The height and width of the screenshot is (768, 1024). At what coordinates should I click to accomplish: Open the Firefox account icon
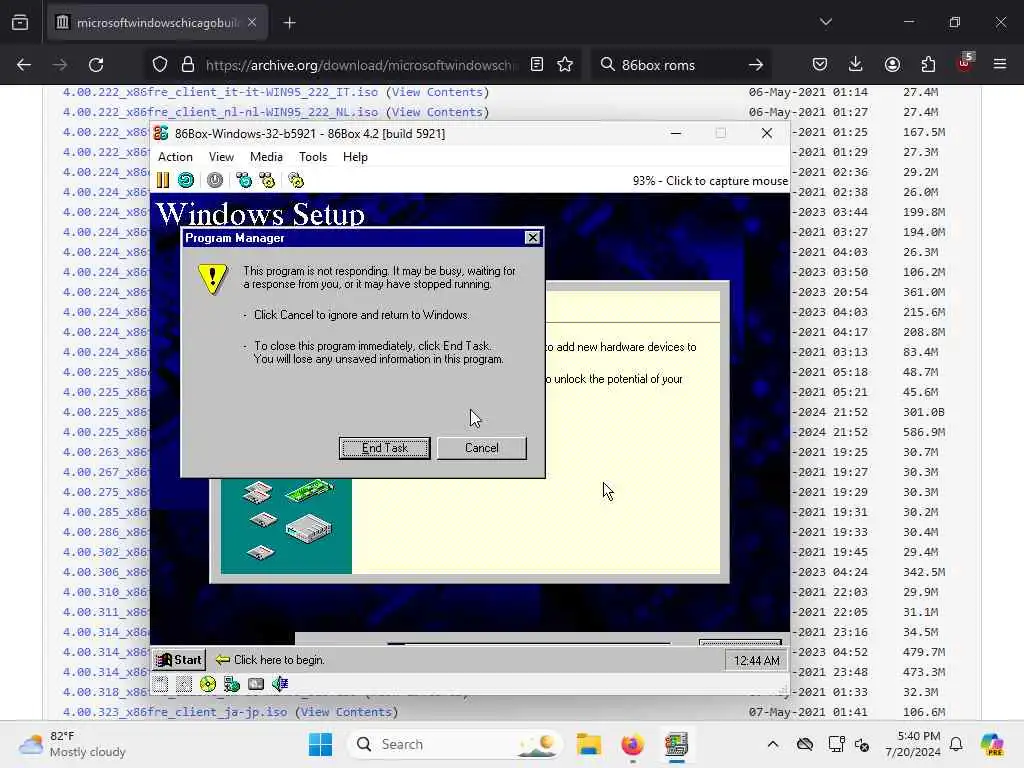[x=892, y=65]
